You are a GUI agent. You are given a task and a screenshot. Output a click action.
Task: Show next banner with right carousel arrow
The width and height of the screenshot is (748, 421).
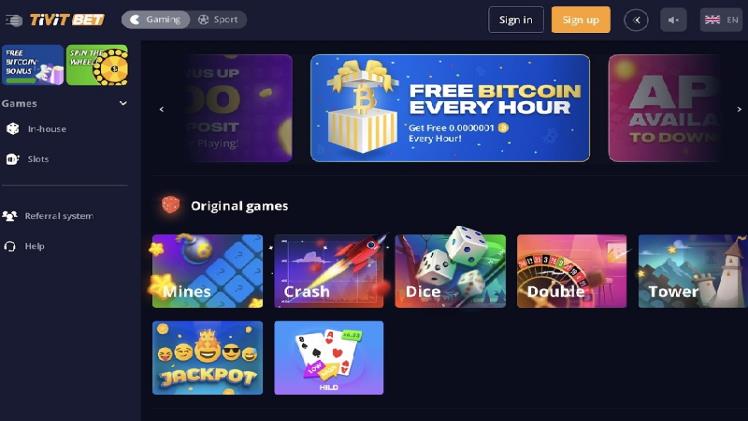(x=739, y=109)
